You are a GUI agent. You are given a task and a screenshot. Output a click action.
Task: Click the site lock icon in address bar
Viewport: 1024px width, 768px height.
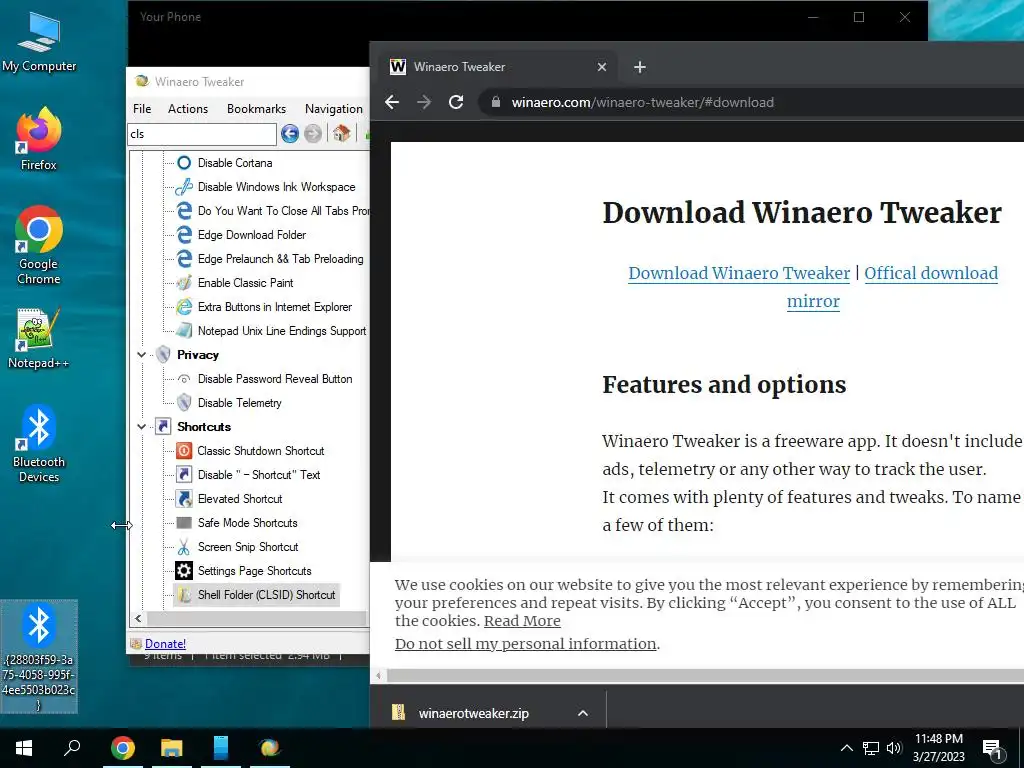(x=496, y=102)
